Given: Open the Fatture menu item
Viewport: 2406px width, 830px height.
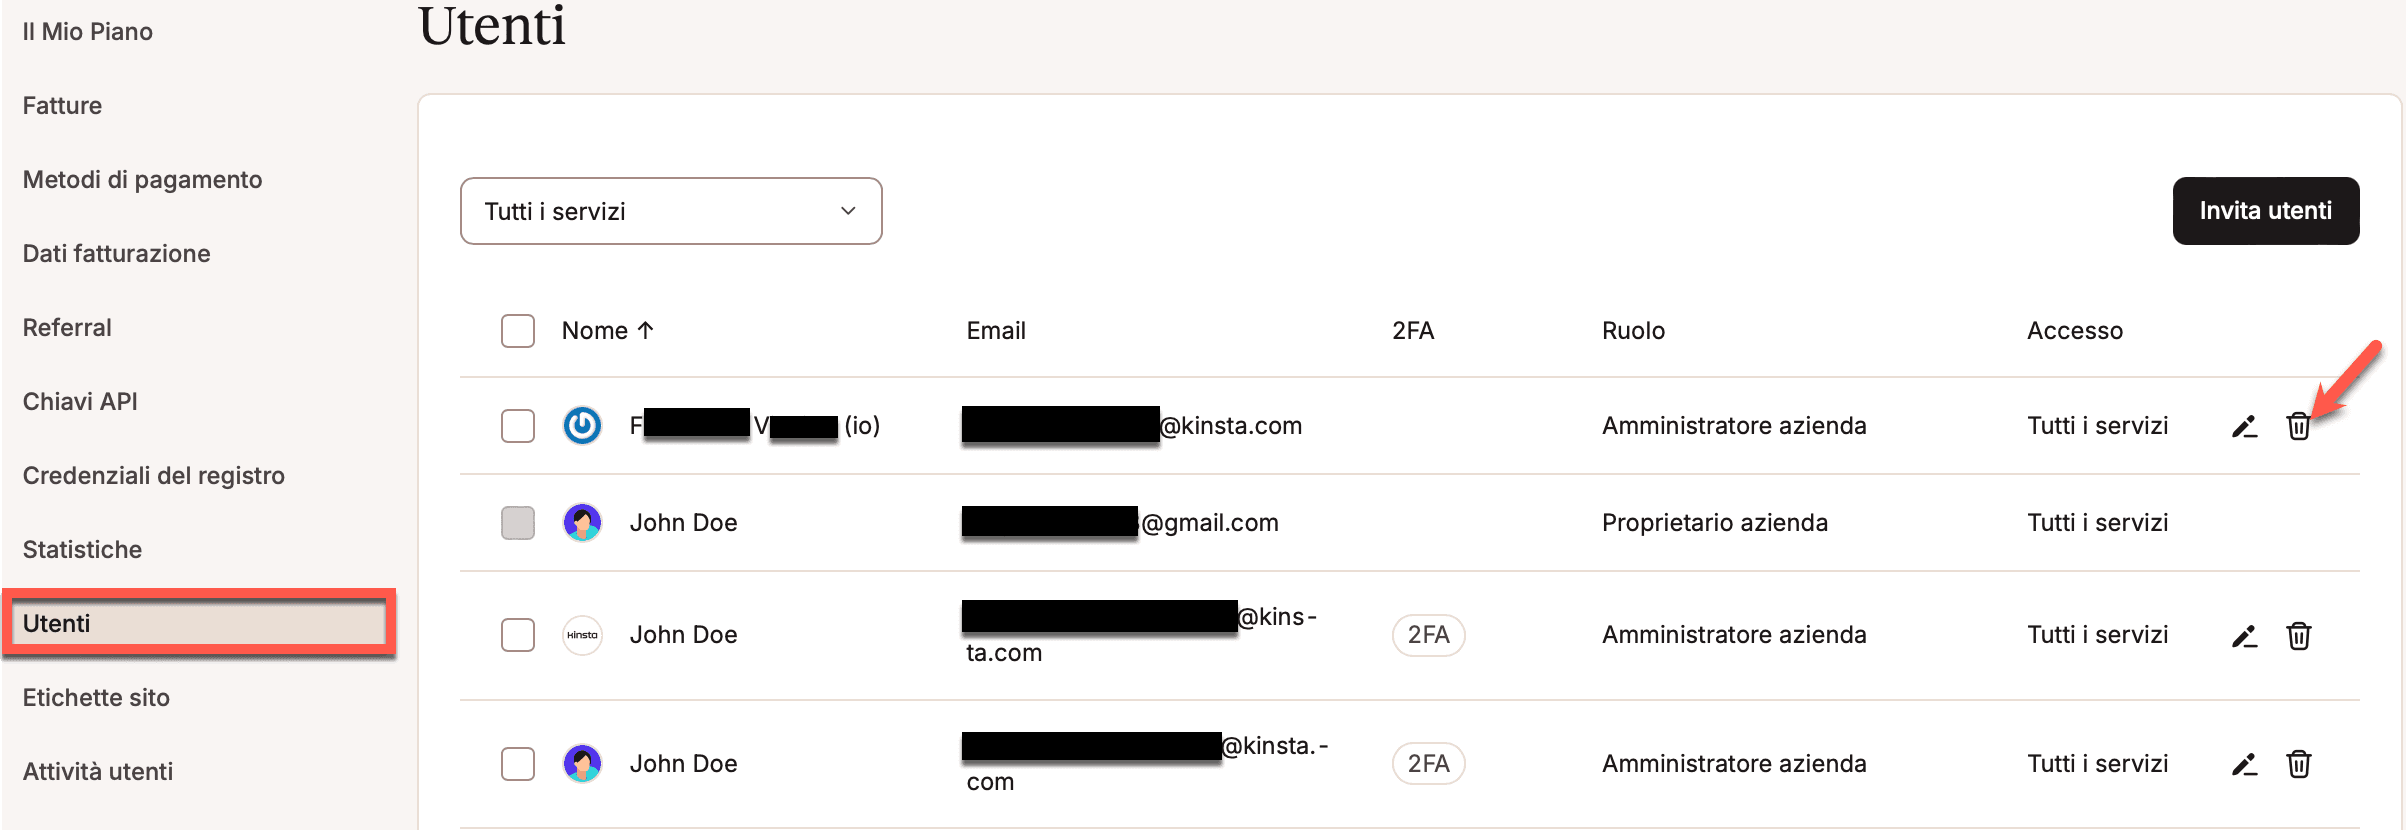Looking at the screenshot, I should coord(62,105).
